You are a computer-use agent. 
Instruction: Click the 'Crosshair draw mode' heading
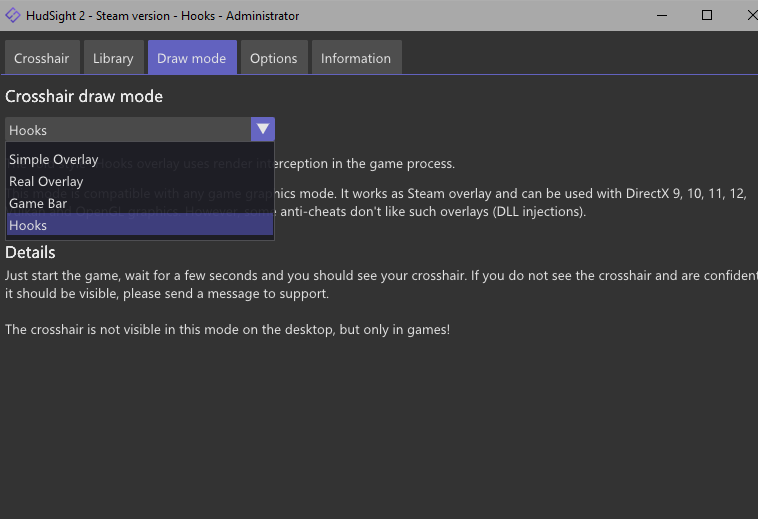[84, 96]
